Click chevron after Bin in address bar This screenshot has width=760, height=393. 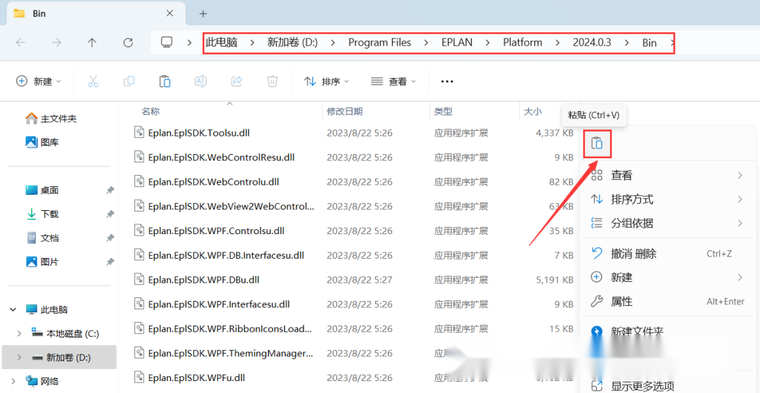click(672, 43)
